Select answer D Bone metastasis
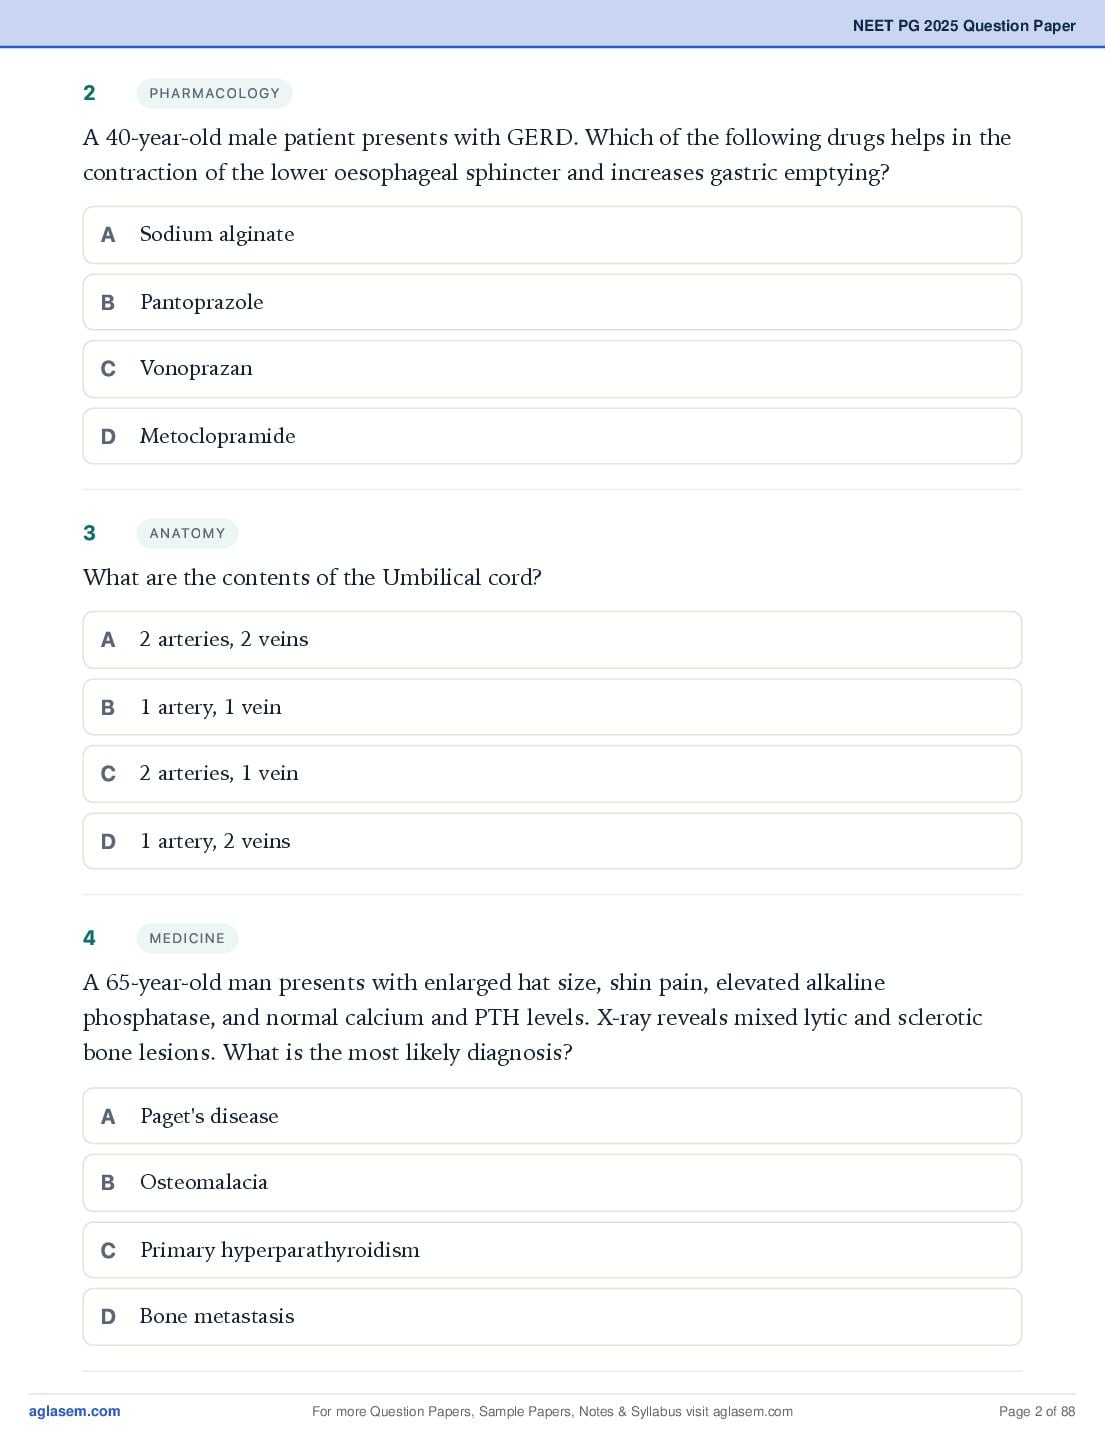Viewport: 1105px width, 1430px height. 552,1317
